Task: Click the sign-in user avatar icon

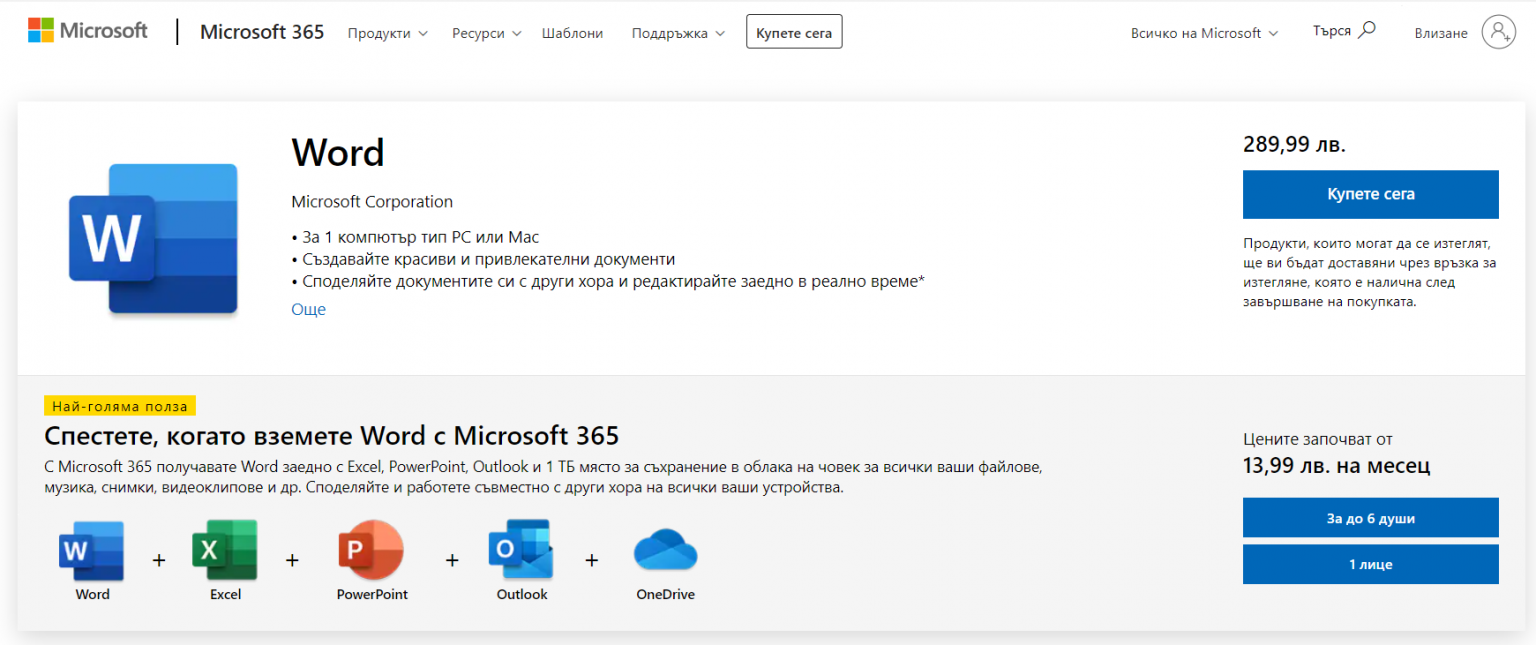Action: [1498, 32]
